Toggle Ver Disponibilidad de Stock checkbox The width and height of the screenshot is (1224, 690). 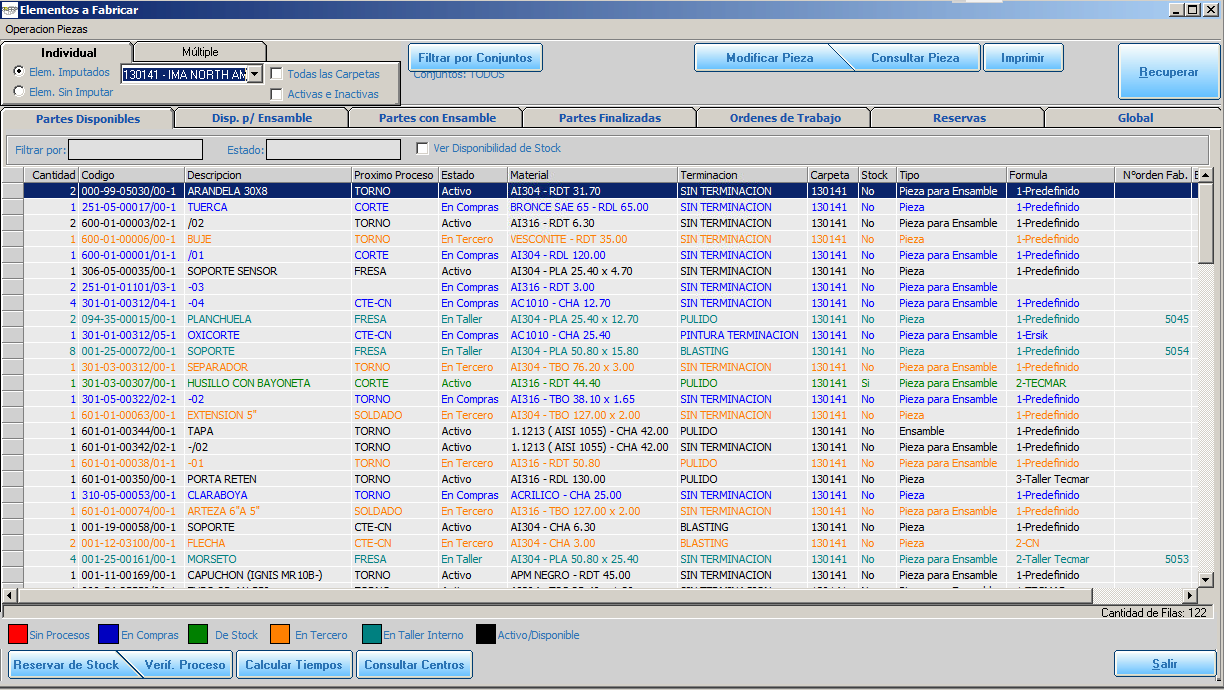(422, 148)
